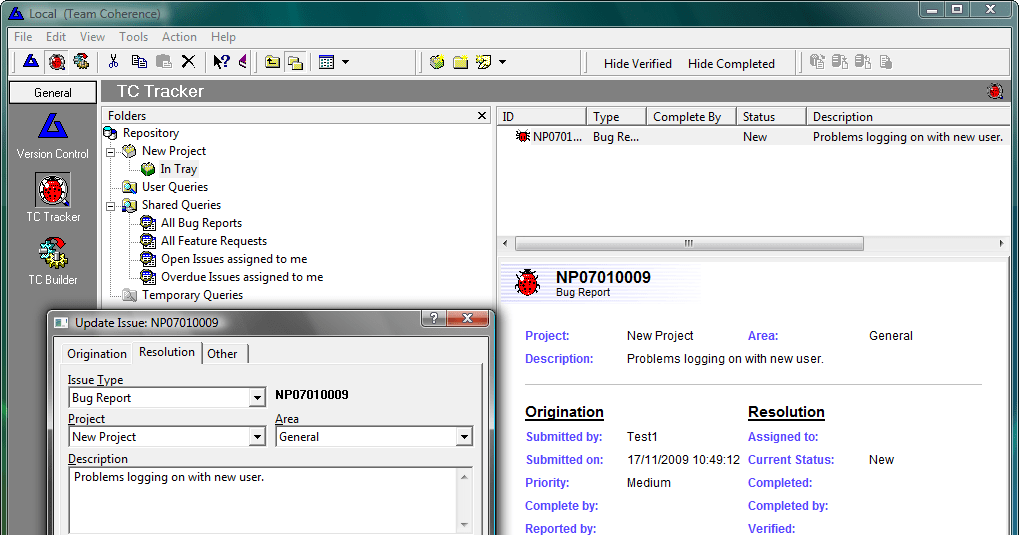This screenshot has height=535, width=1019.
Task: Open the Issue Type dropdown
Action: pyautogui.click(x=256, y=398)
